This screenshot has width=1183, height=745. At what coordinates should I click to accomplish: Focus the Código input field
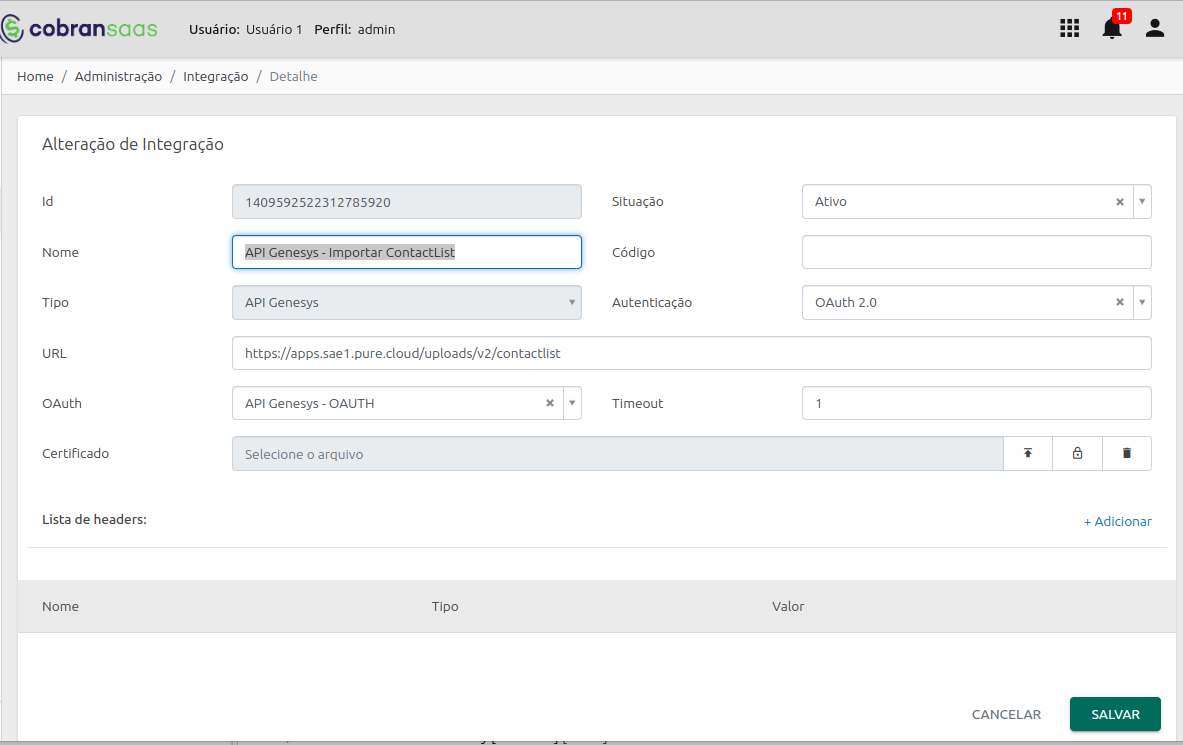[x=976, y=252]
